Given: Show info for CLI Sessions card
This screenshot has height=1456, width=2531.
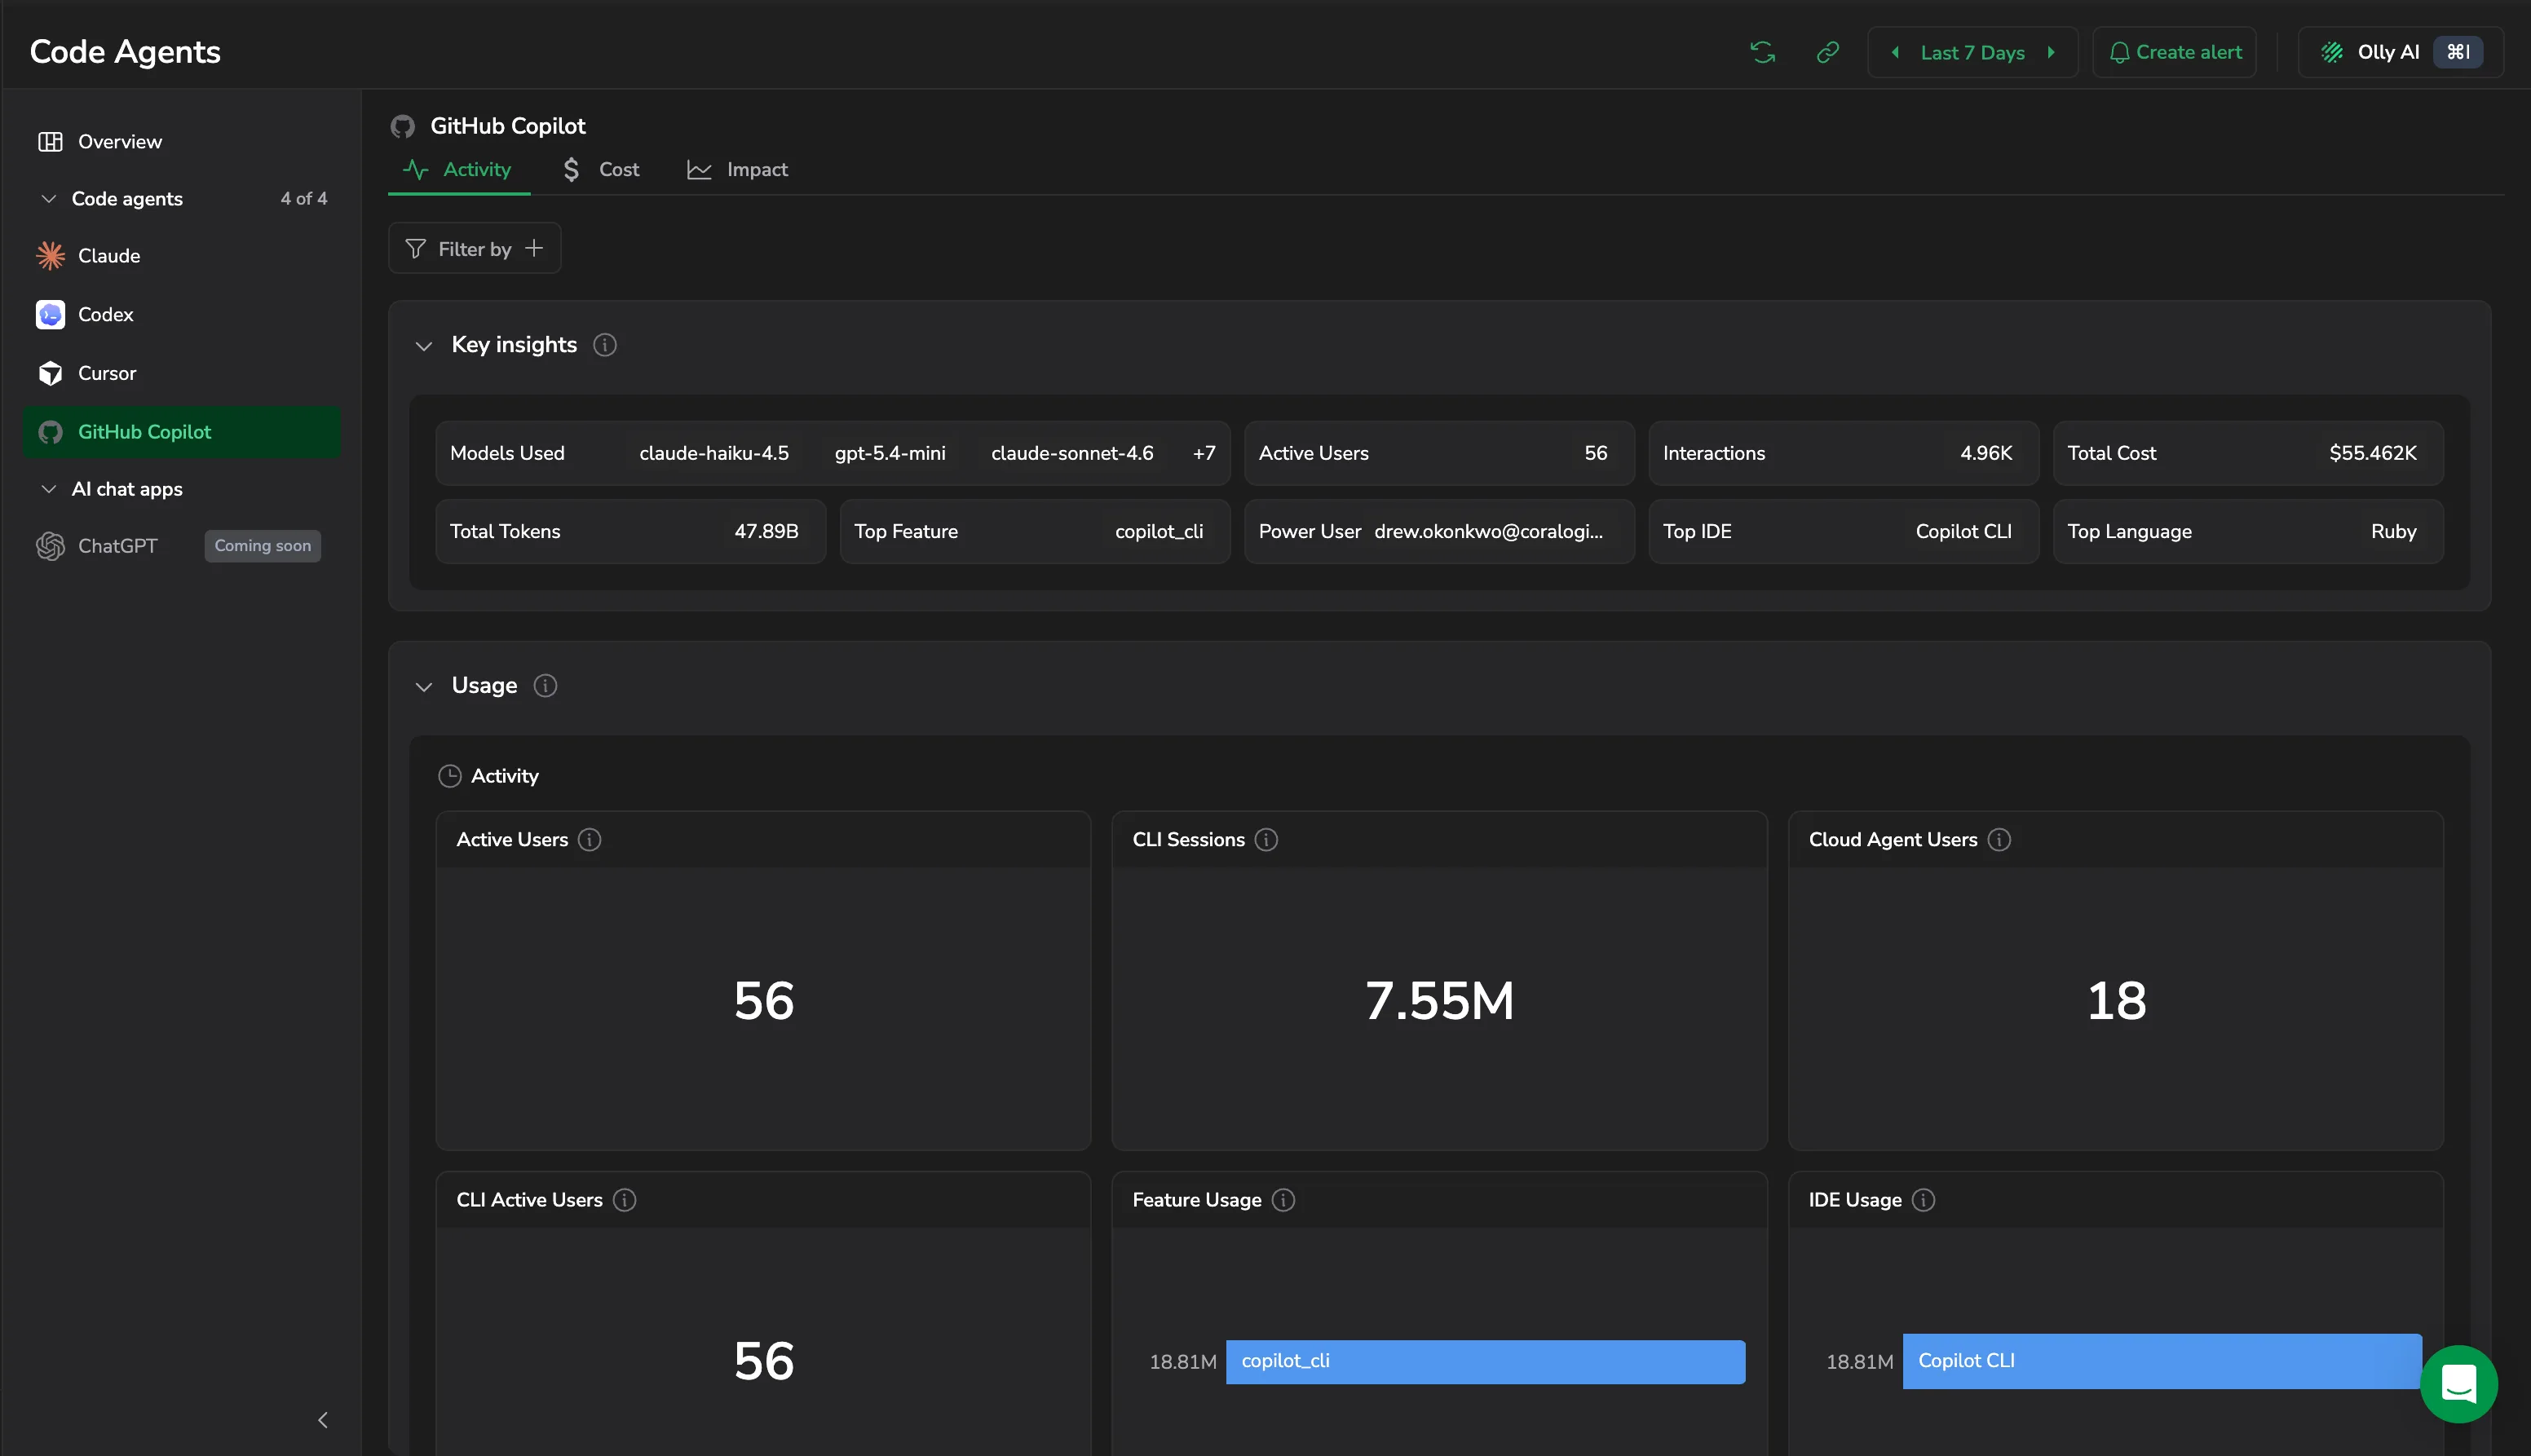Looking at the screenshot, I should click(1266, 840).
